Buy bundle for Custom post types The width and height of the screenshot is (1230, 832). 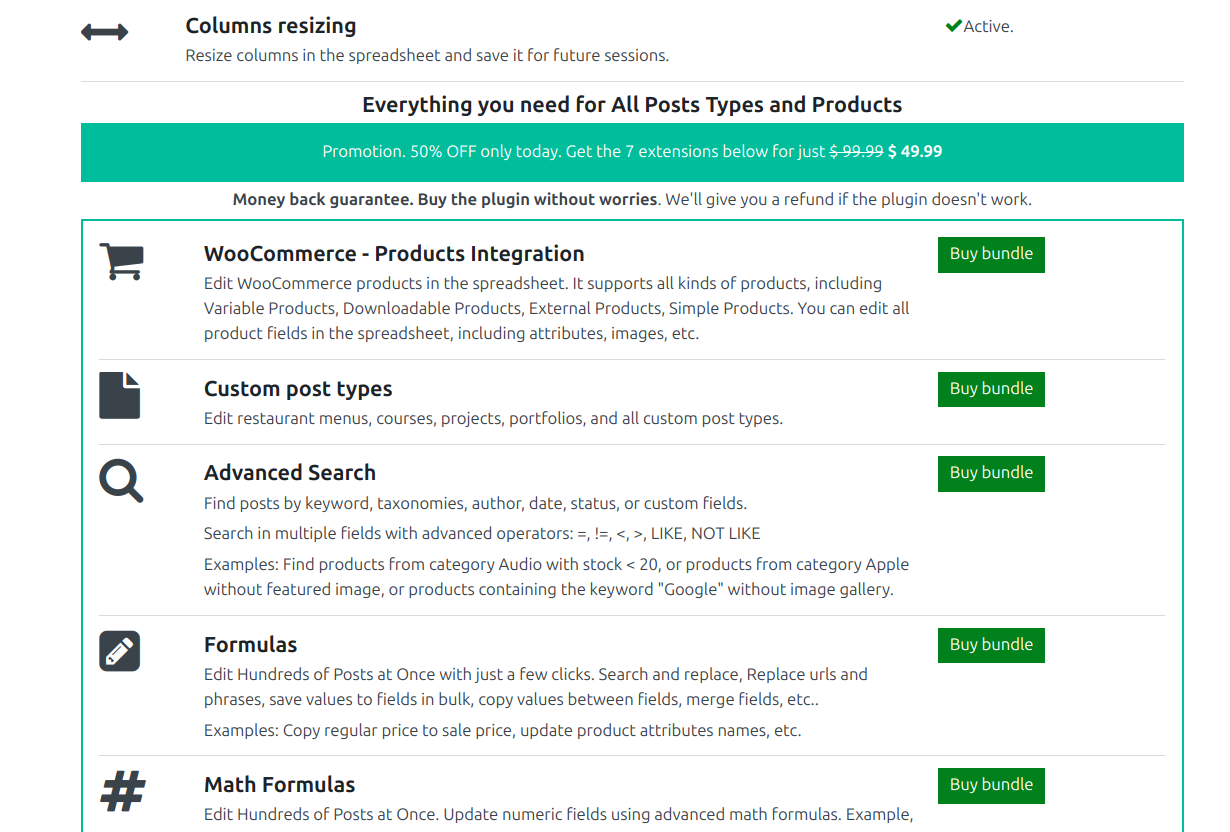[x=991, y=389]
